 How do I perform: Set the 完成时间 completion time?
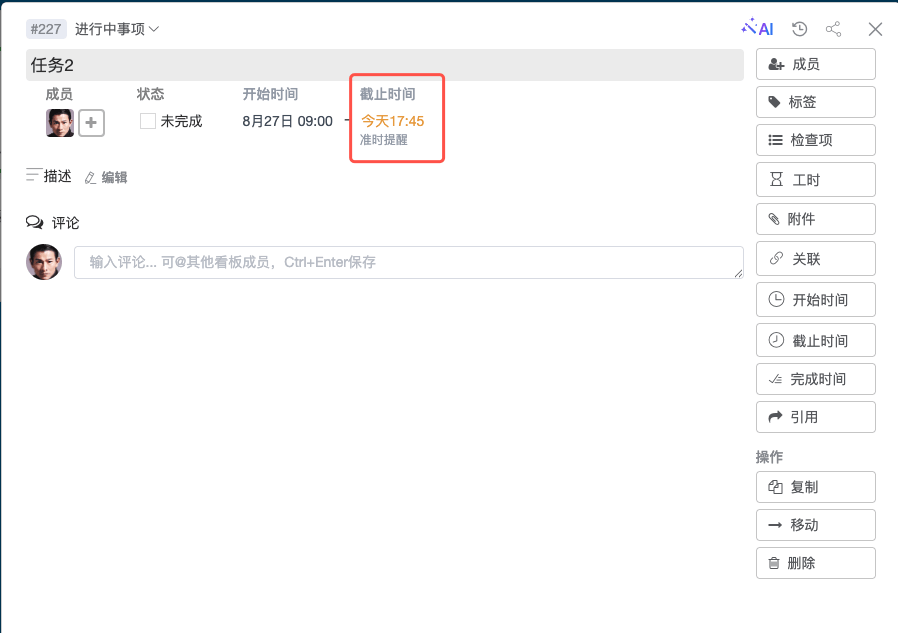[815, 379]
